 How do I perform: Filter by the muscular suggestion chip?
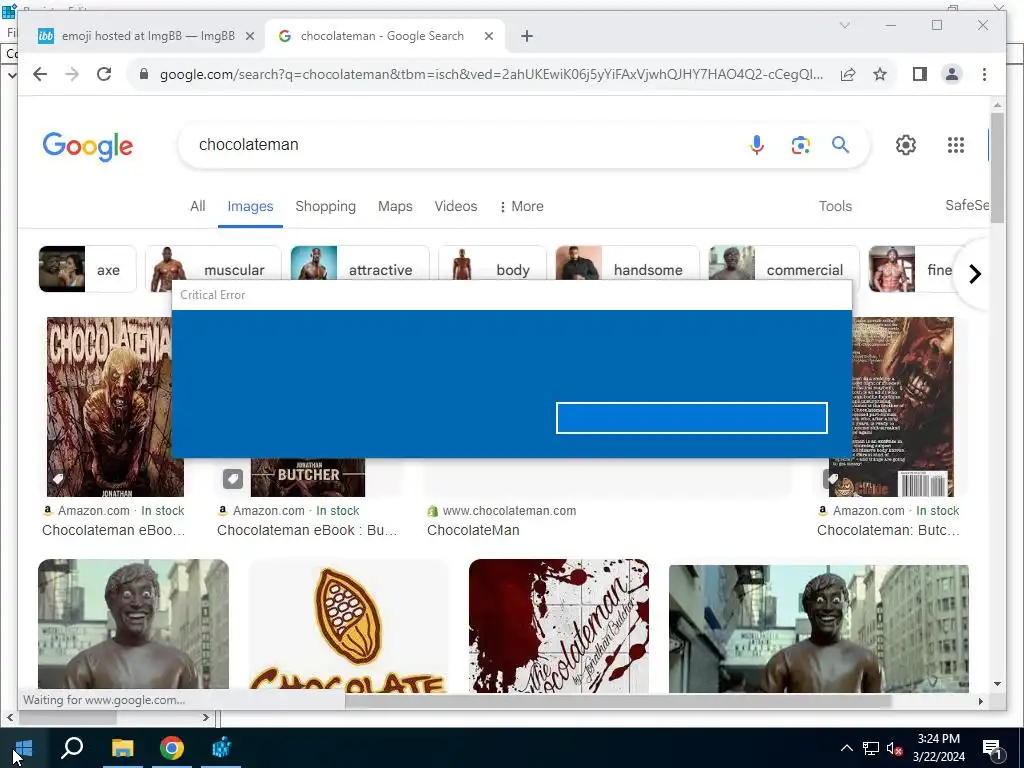(213, 263)
